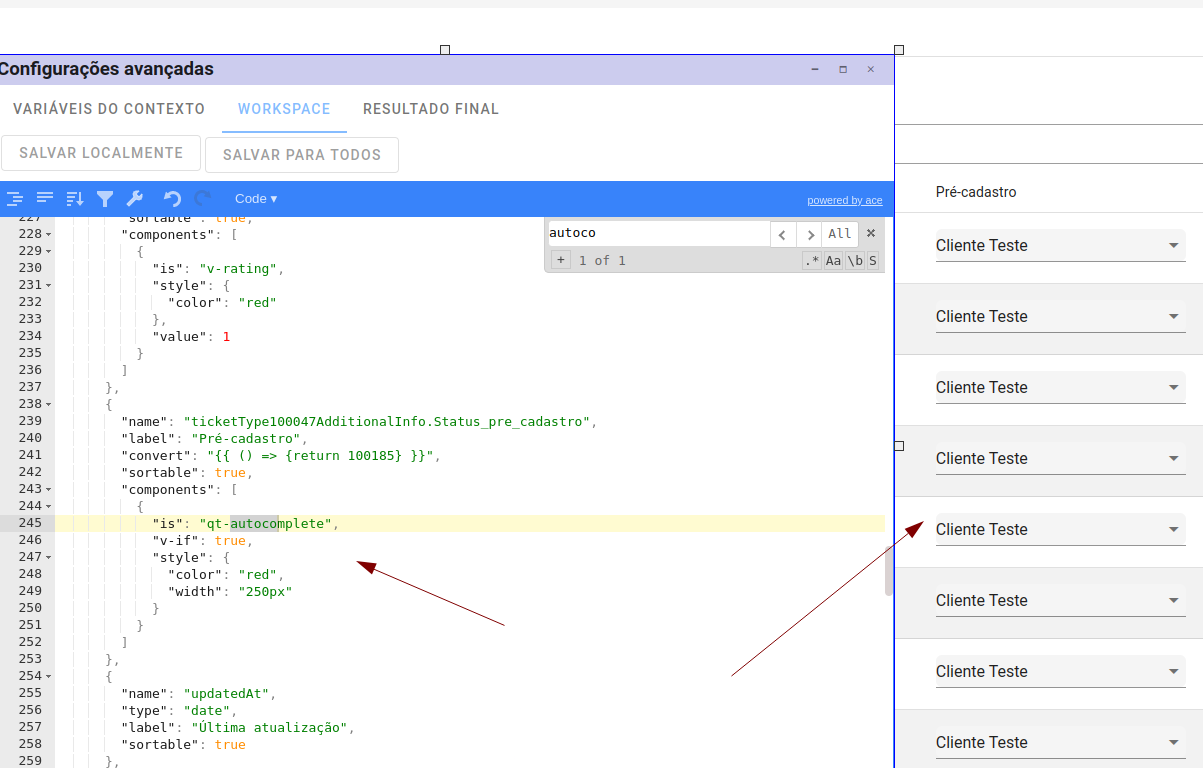Viewport: 1203px width, 768px height.
Task: Click Salvar Para Todos button
Action: (302, 155)
